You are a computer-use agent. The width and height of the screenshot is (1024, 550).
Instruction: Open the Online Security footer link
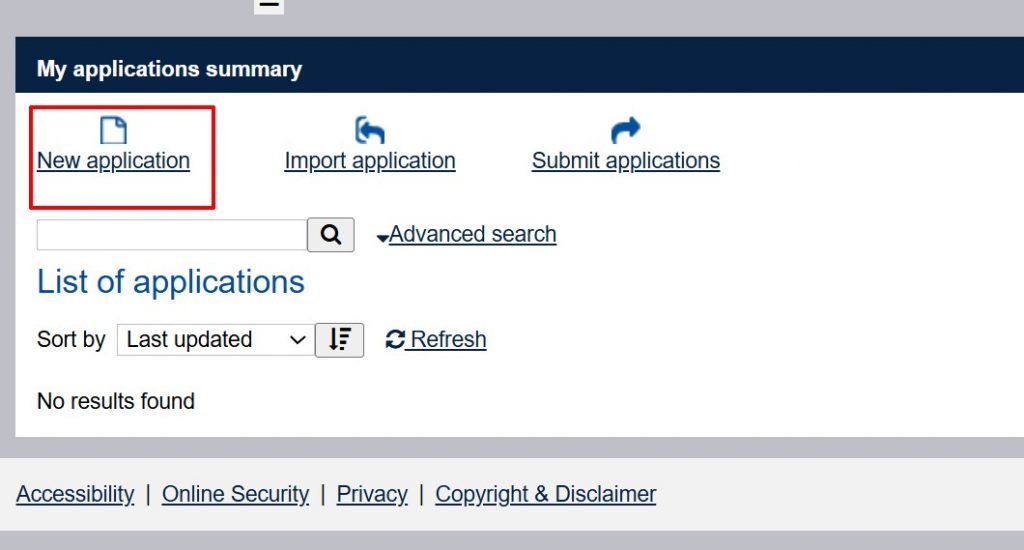tap(236, 494)
